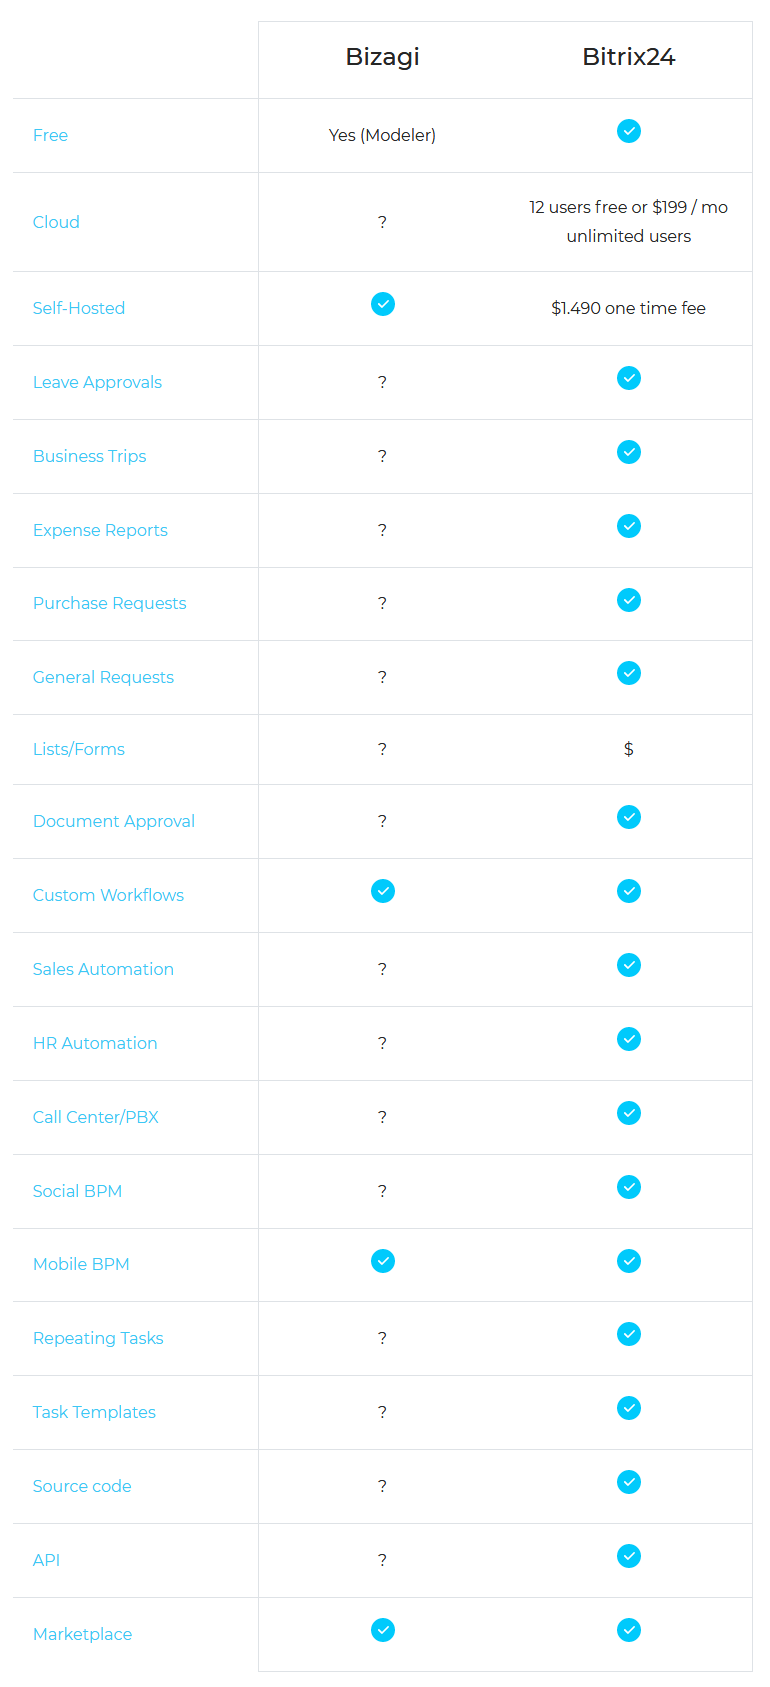Click Bizagi checkmark in Mobile BPM row
Image resolution: width=770 pixels, height=1687 pixels.
pos(383,1261)
